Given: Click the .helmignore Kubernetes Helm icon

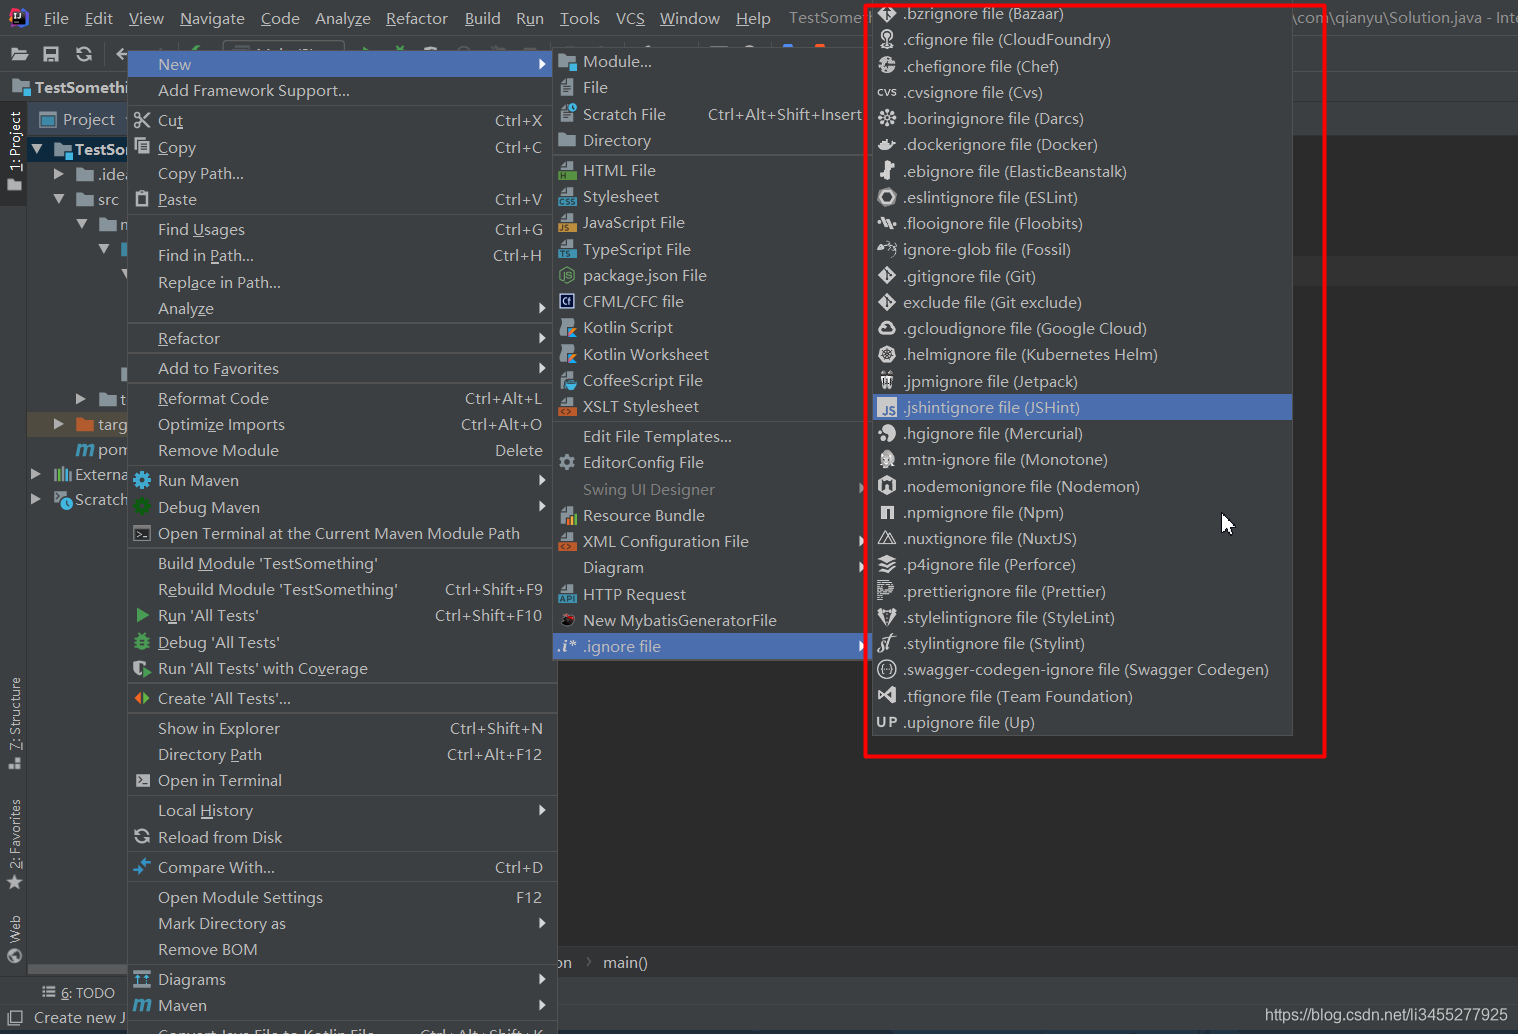Looking at the screenshot, I should click(887, 354).
